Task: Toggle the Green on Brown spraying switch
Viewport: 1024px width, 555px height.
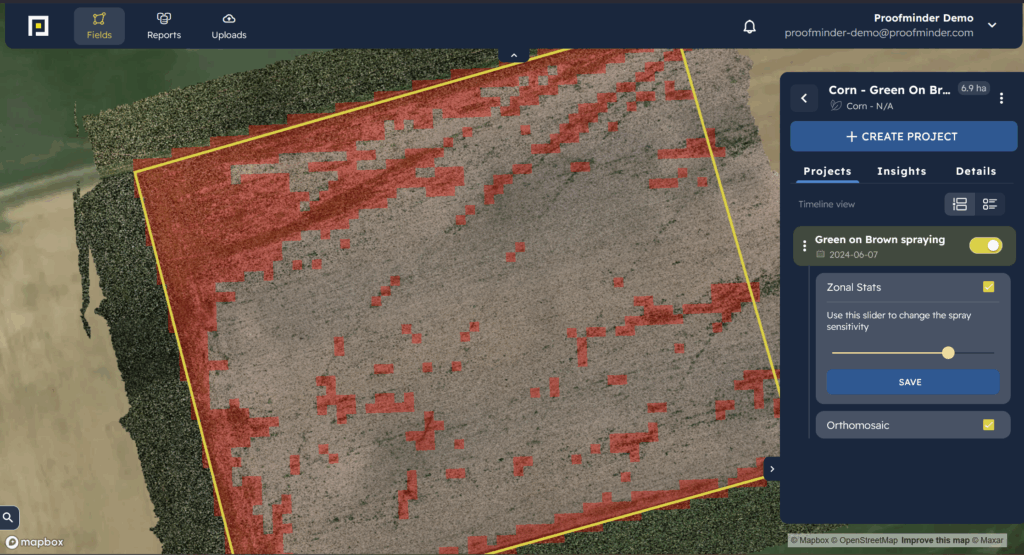Action: pos(985,246)
